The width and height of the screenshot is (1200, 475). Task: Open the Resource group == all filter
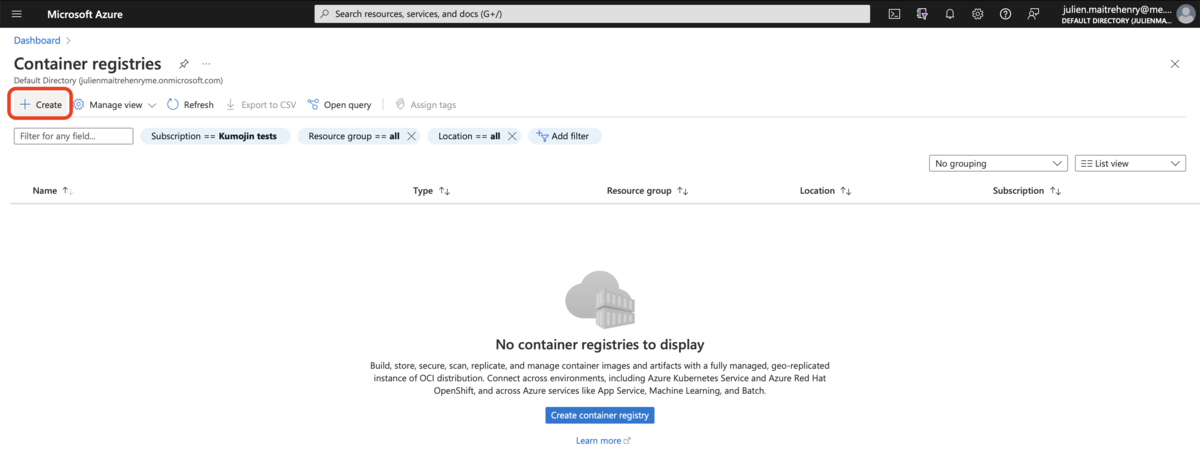(353, 136)
